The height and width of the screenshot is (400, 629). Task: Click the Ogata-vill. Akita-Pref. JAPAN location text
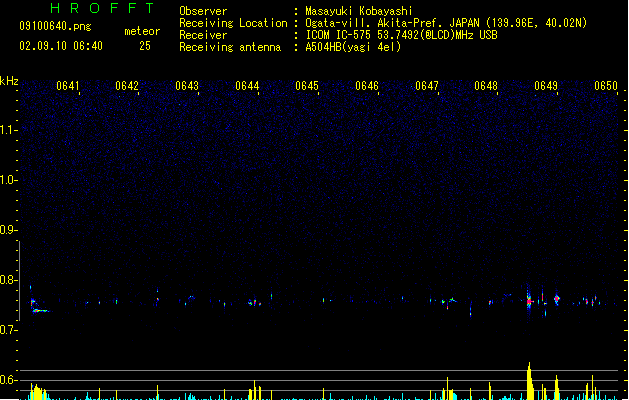click(x=446, y=23)
